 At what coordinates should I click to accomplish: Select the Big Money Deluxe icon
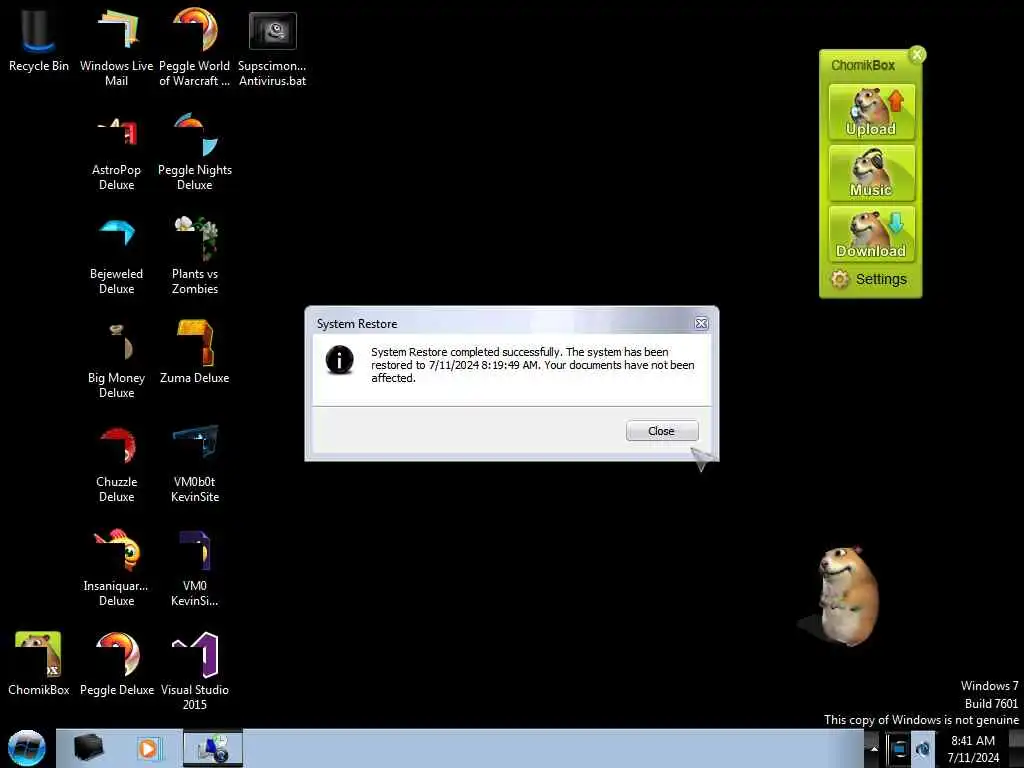click(x=116, y=359)
